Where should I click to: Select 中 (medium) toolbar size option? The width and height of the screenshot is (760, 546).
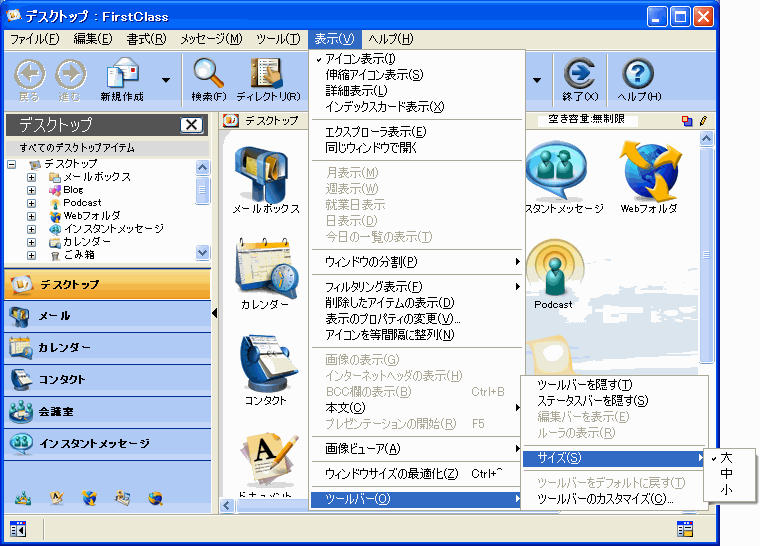(x=726, y=474)
